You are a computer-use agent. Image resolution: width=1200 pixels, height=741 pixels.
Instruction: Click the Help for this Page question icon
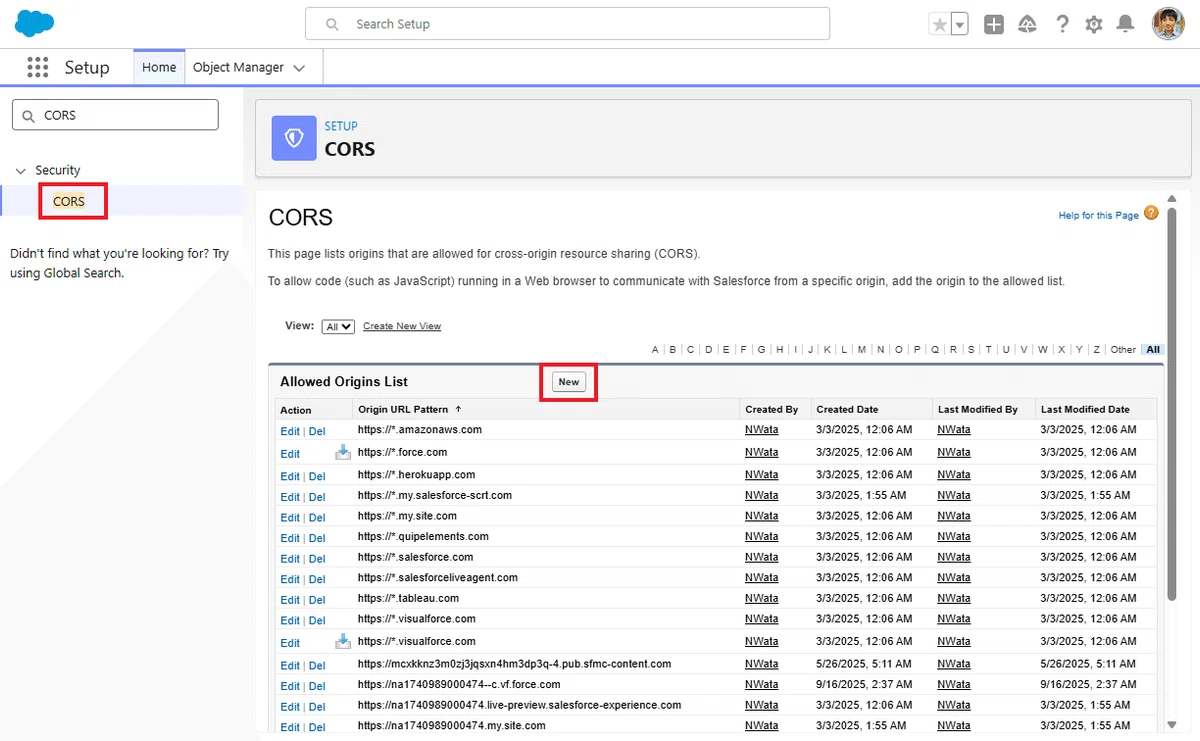pyautogui.click(x=1151, y=213)
